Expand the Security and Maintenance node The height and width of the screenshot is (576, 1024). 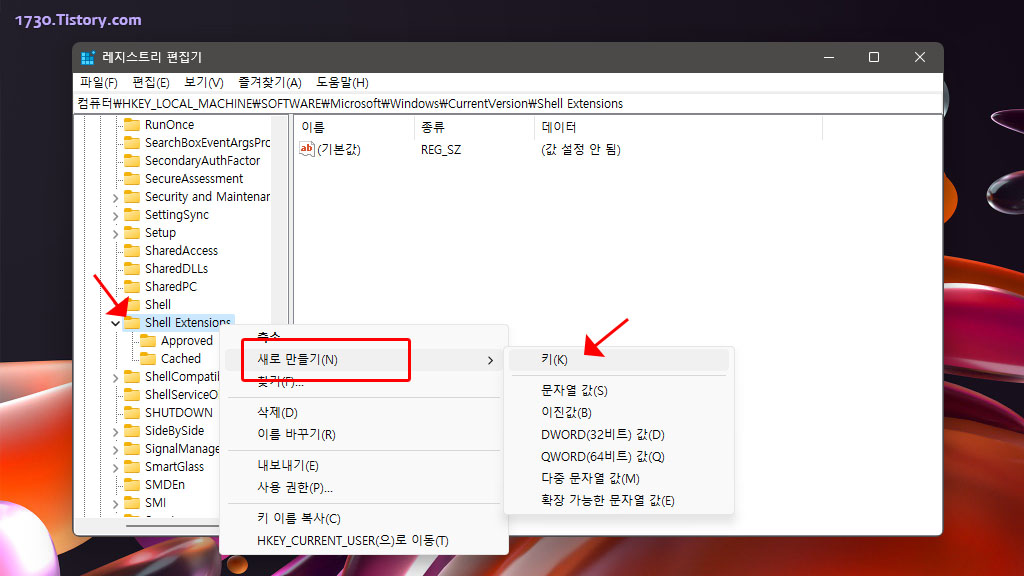(116, 197)
